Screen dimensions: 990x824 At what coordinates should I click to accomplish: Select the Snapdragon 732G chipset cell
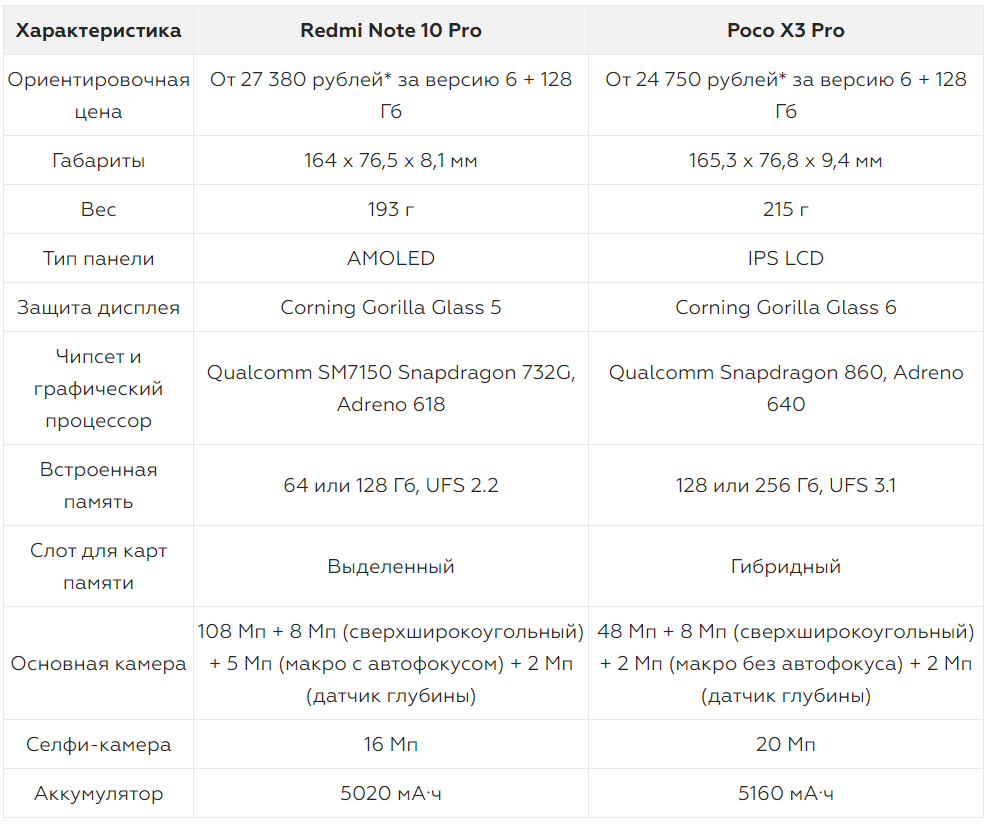391,388
